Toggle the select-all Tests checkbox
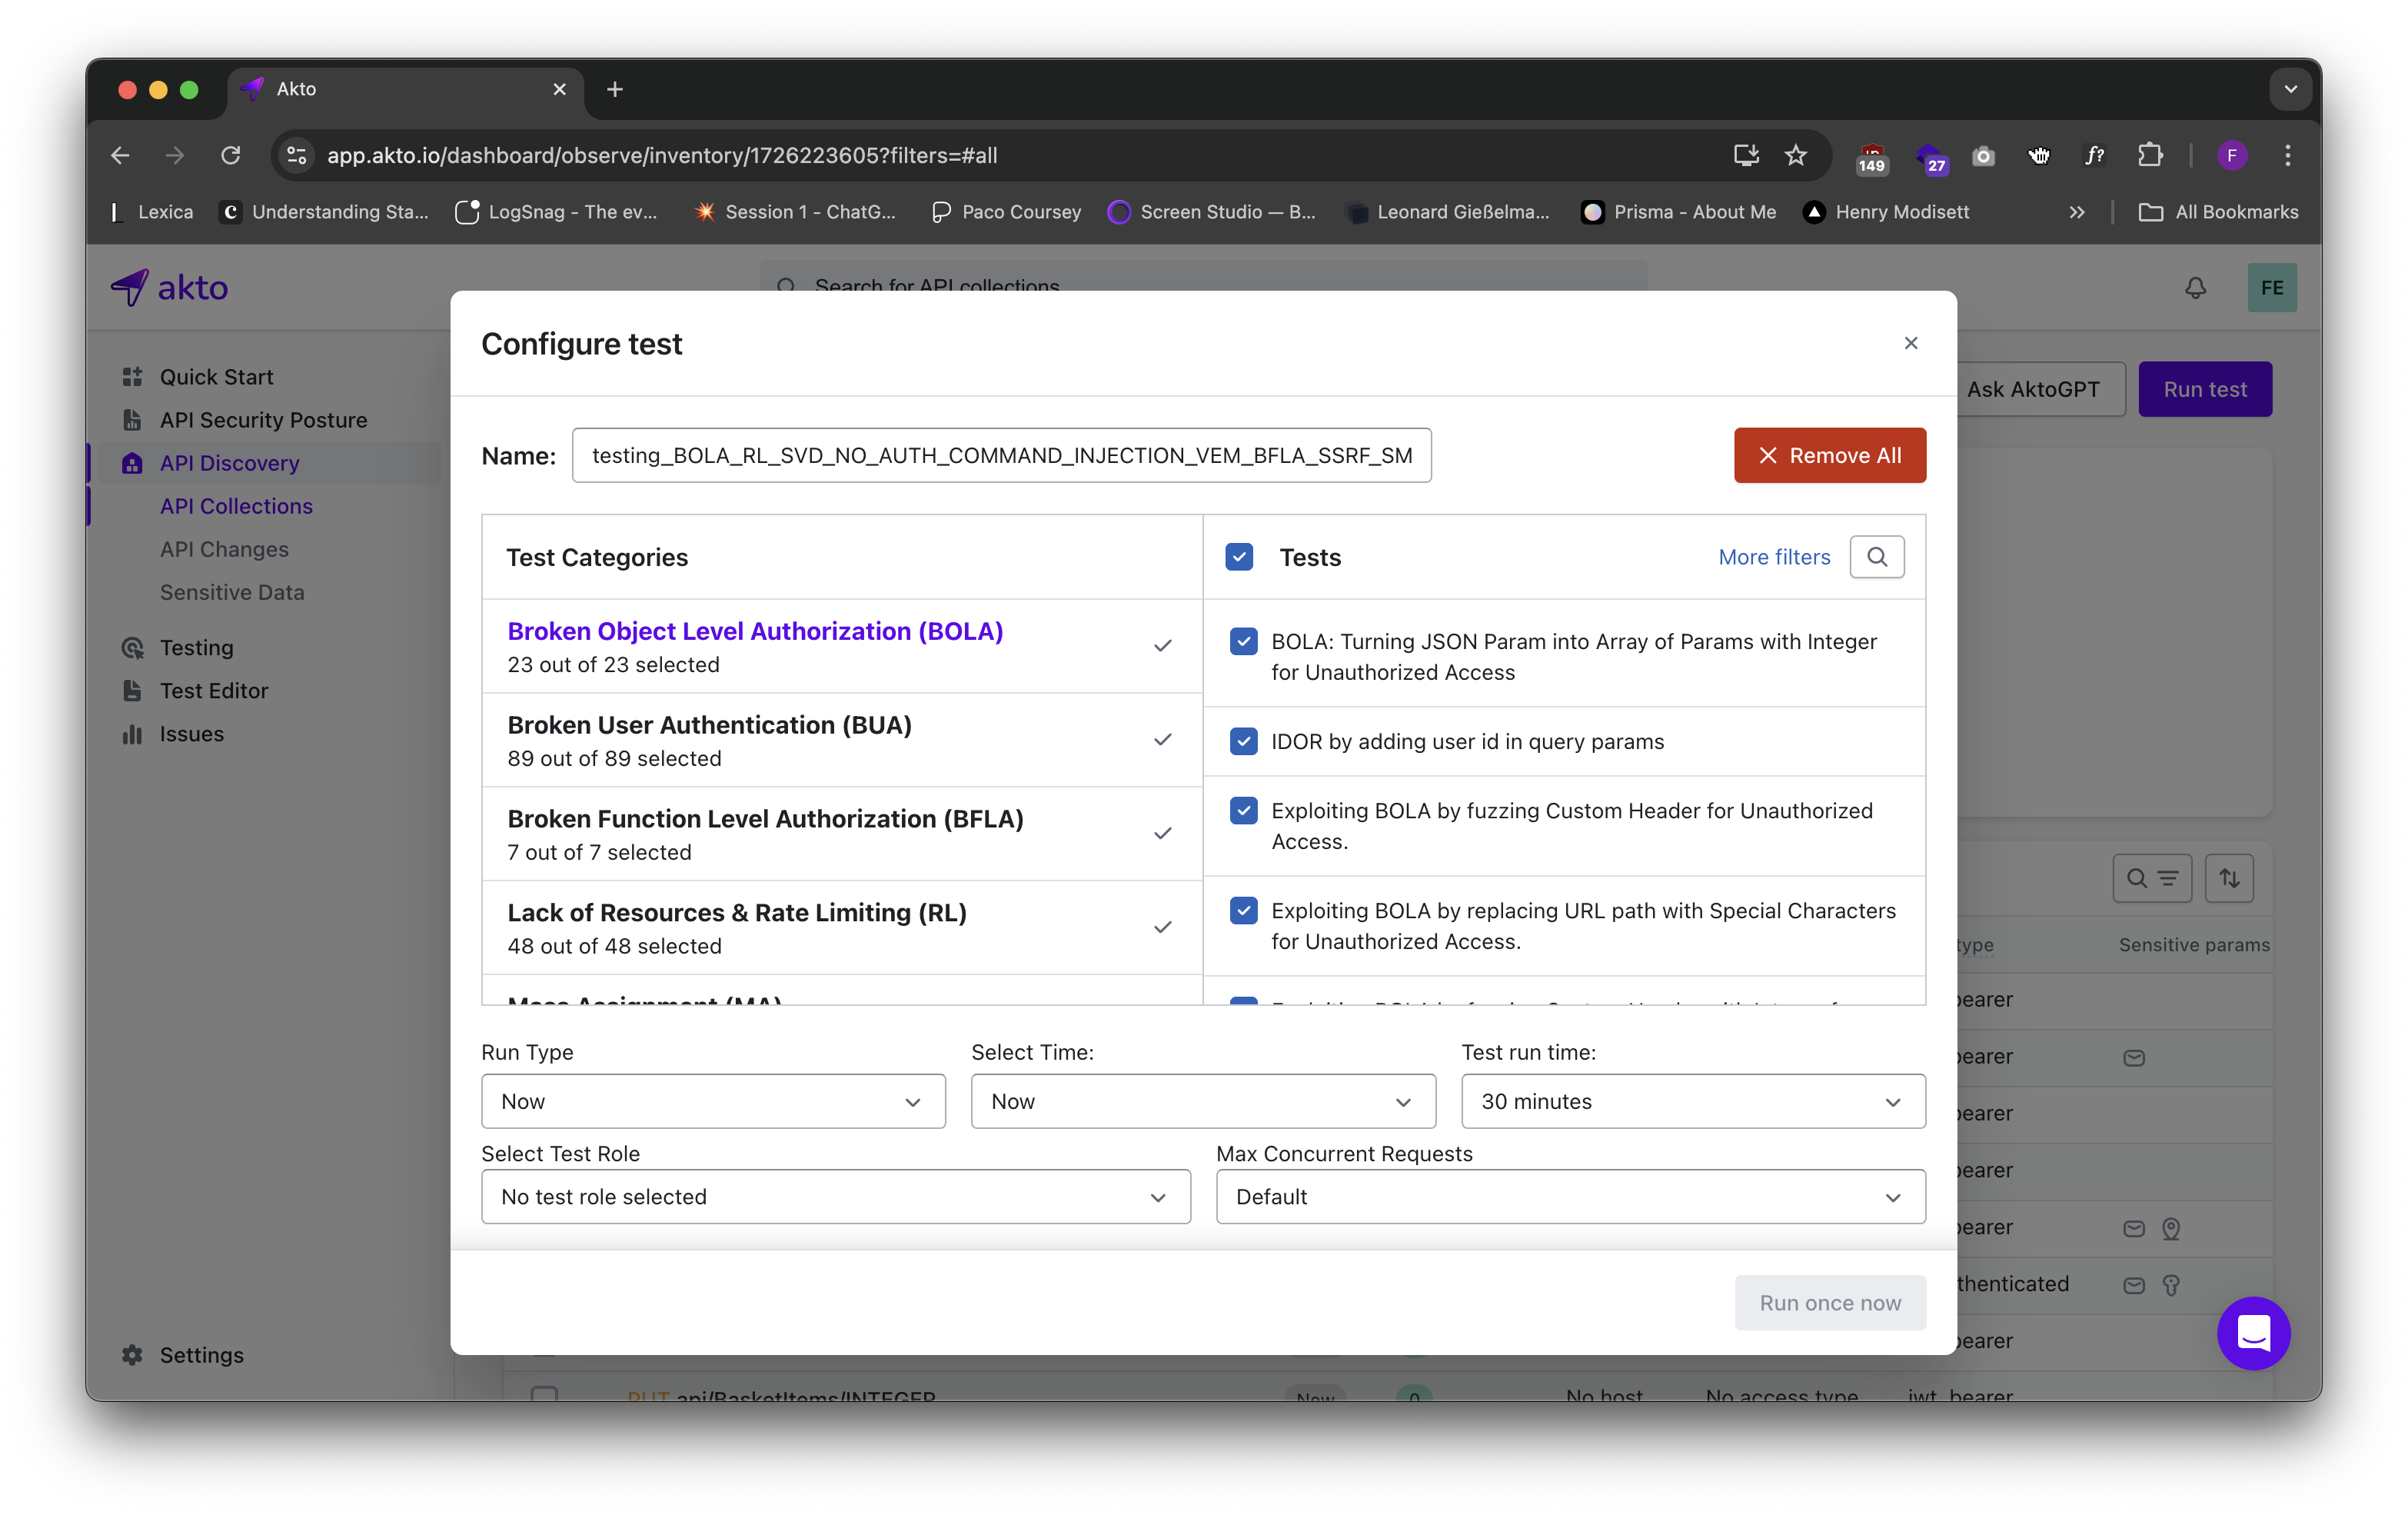This screenshot has height=1515, width=2408. pos(1238,557)
